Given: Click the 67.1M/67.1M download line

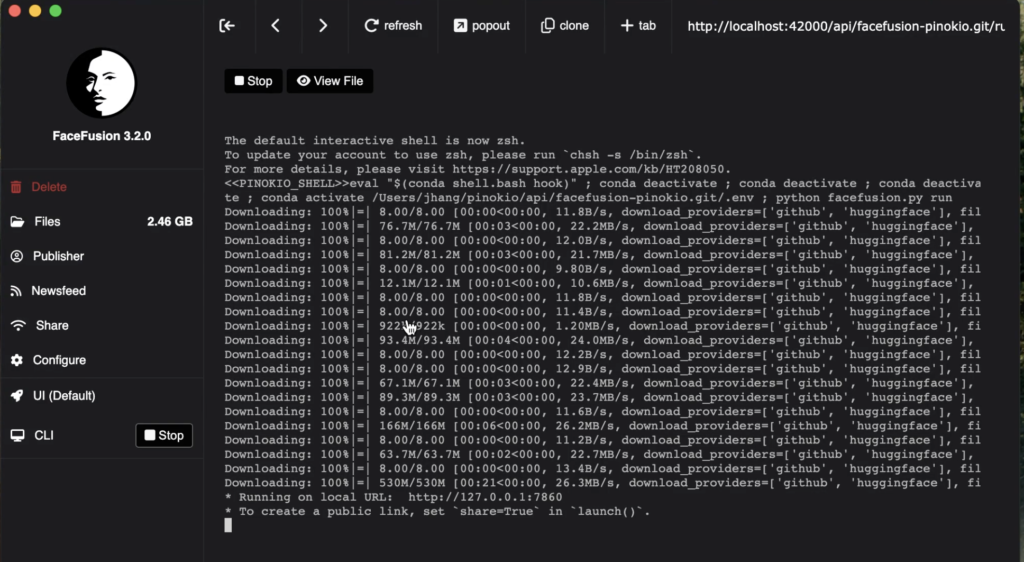Looking at the screenshot, I should click(599, 383).
